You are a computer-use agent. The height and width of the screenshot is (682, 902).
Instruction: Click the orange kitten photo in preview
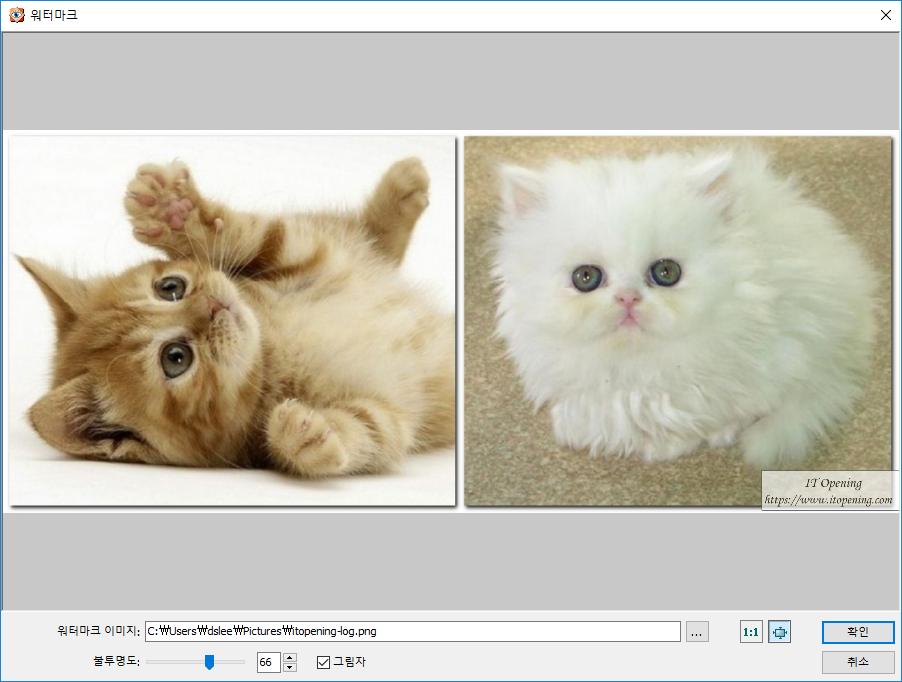point(232,320)
